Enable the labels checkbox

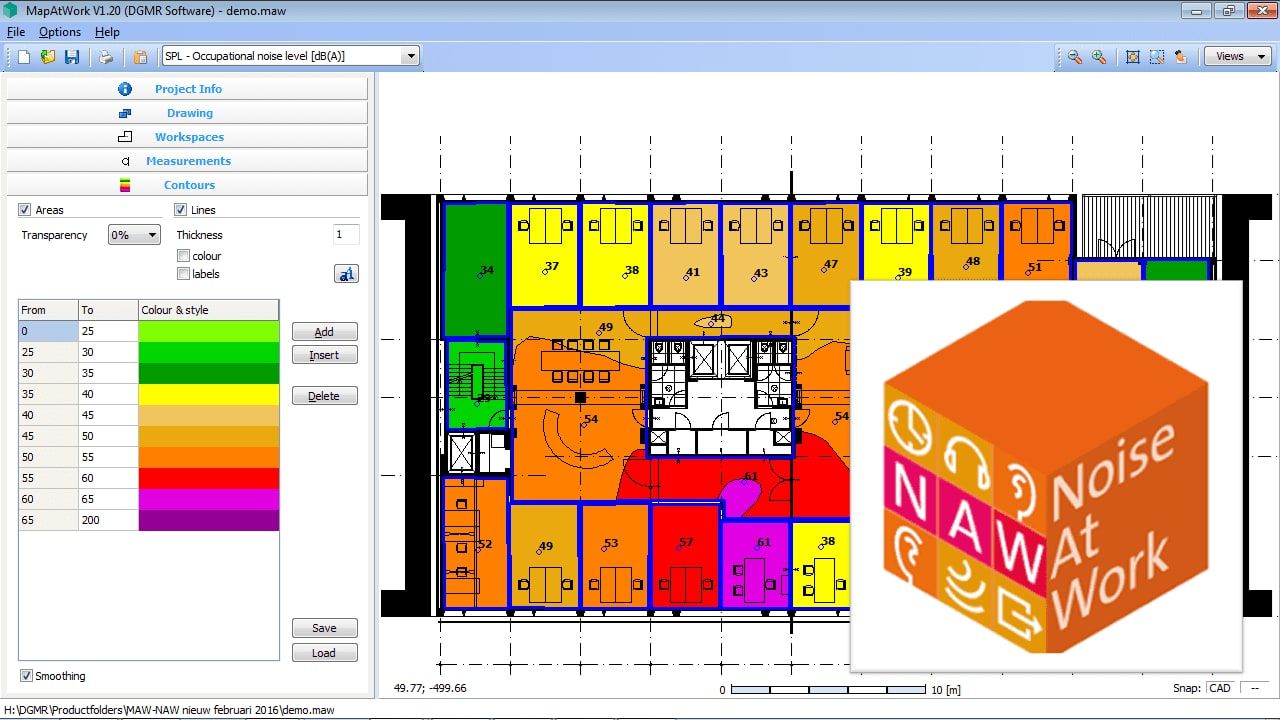[x=183, y=274]
